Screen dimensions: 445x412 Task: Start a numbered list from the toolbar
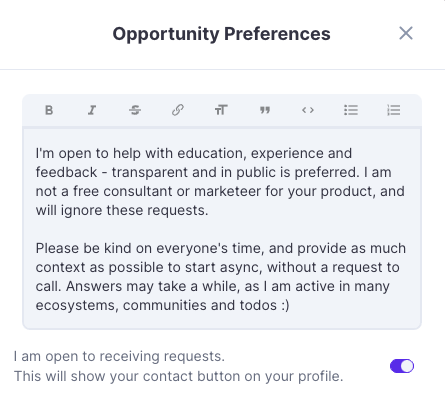tap(394, 110)
